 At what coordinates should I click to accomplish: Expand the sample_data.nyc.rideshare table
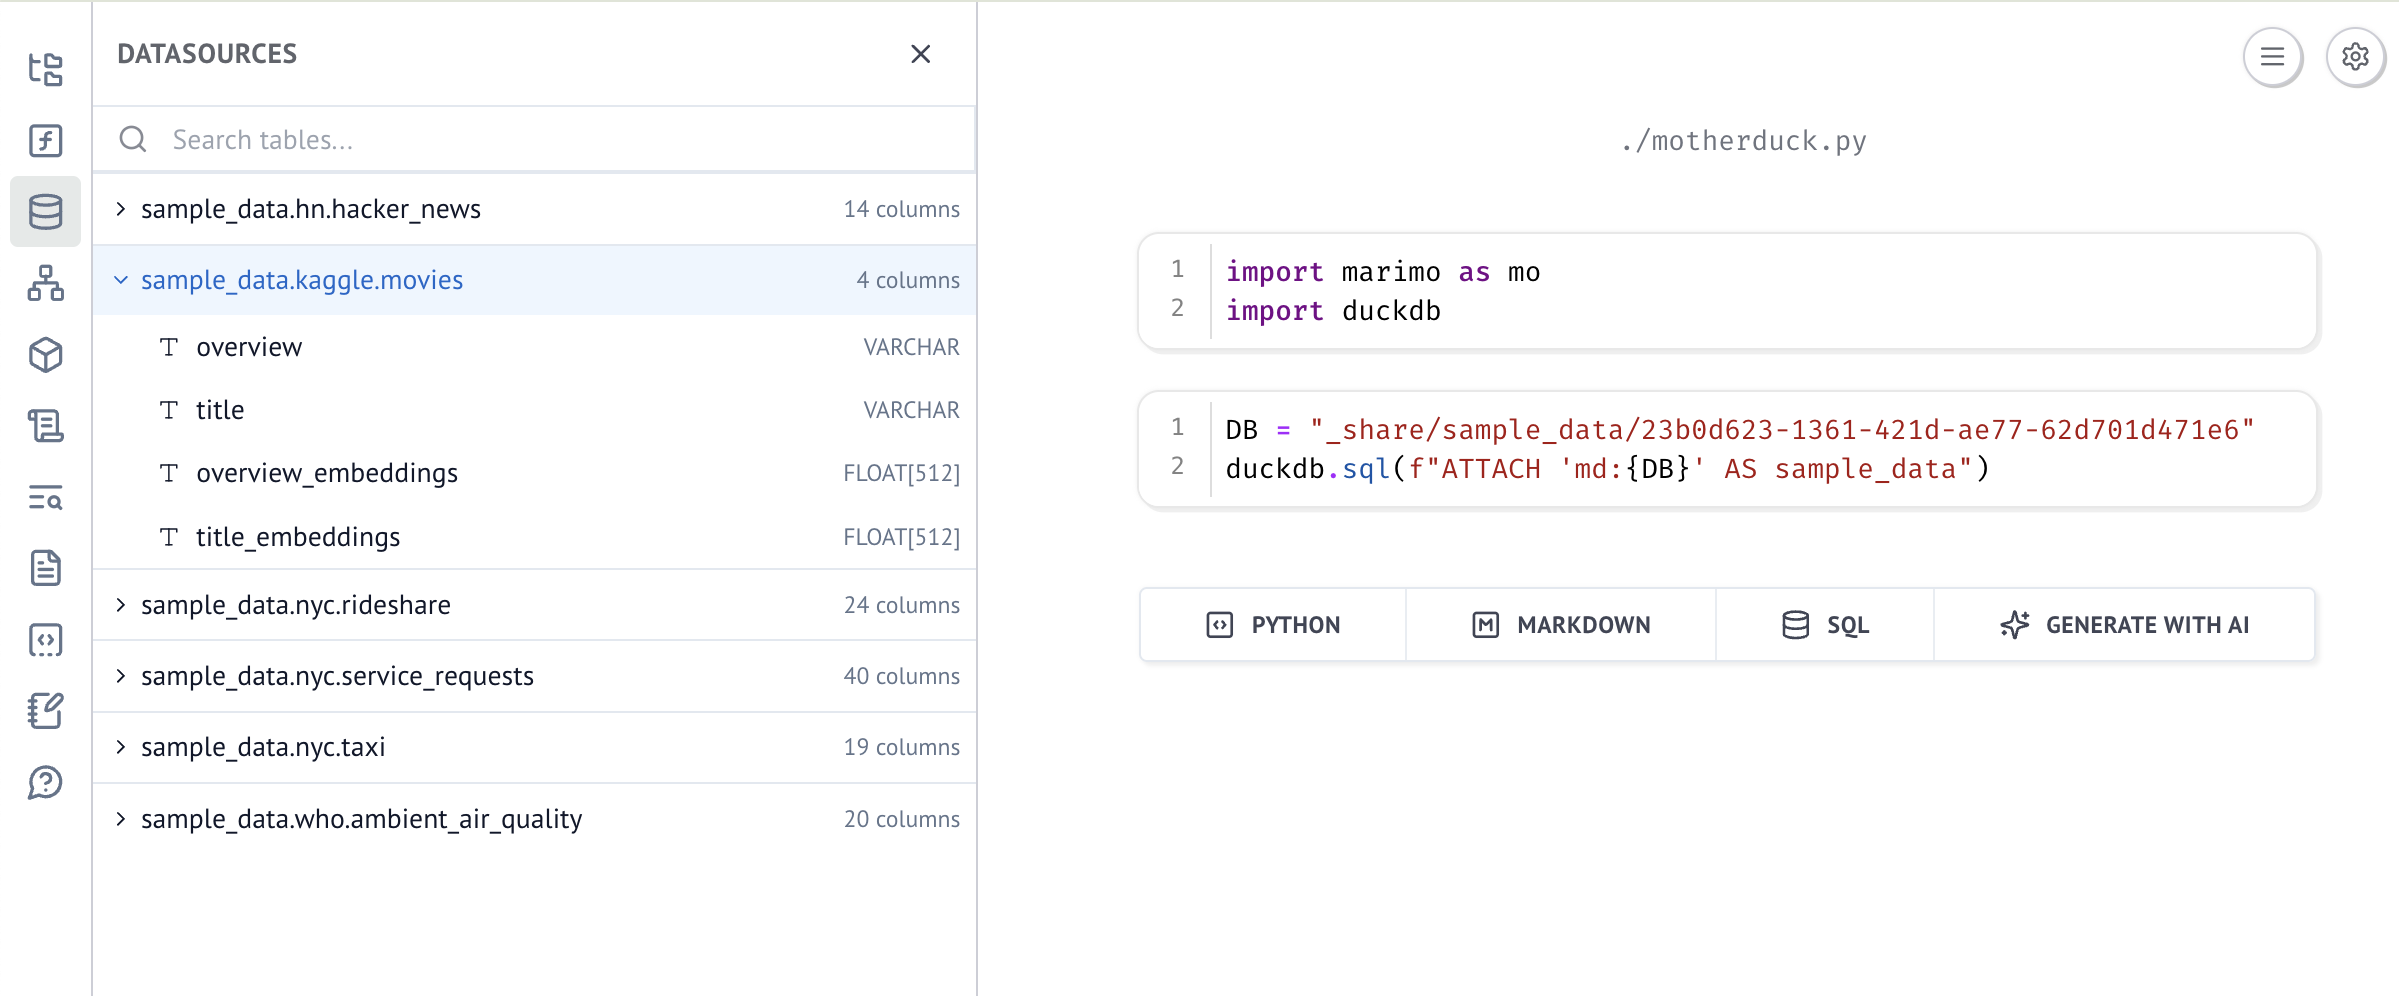click(x=295, y=605)
